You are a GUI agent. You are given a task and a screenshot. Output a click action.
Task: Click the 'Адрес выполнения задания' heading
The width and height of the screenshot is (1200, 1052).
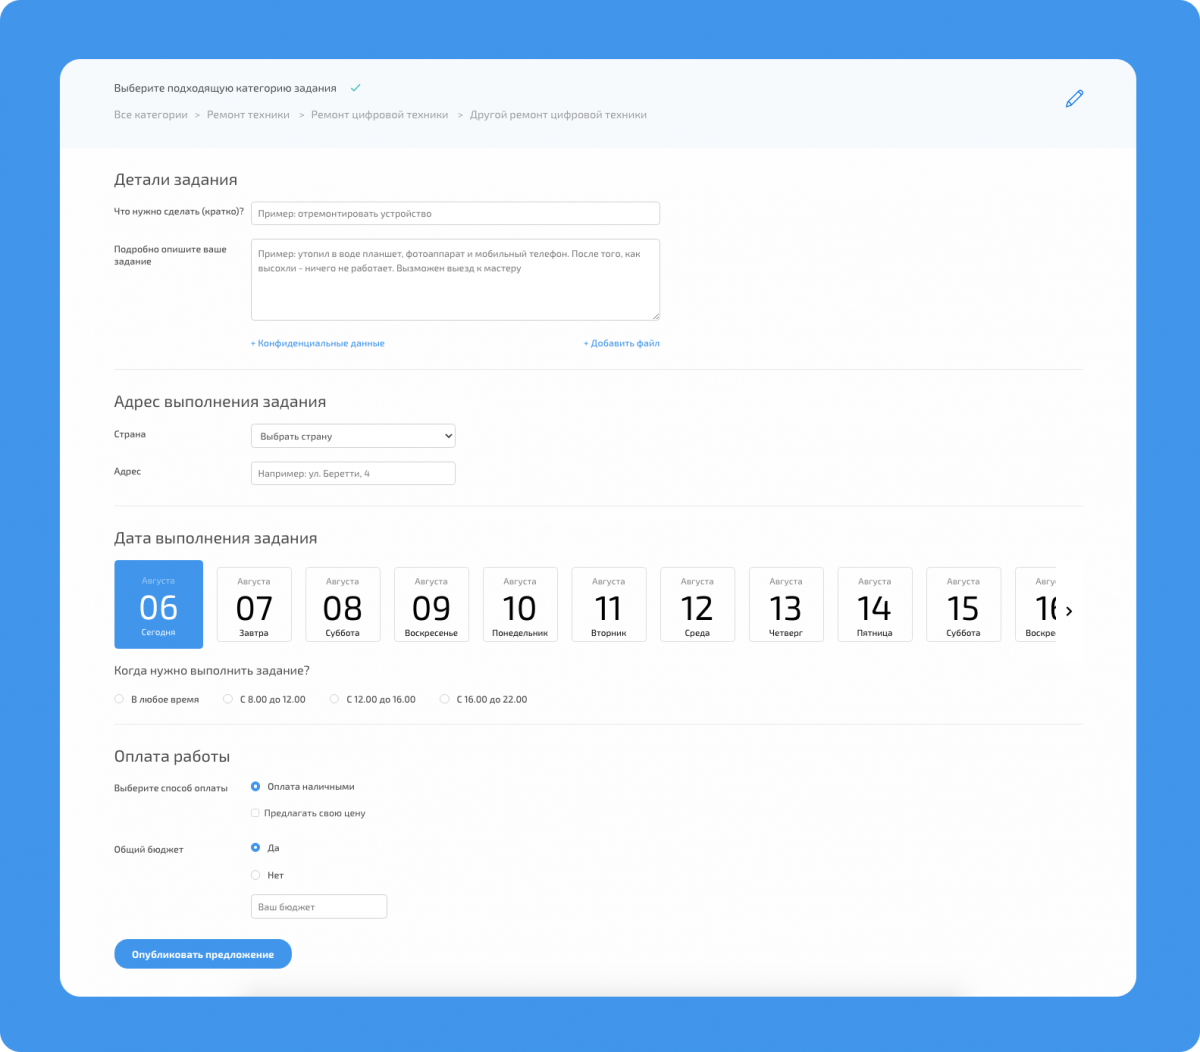click(x=220, y=402)
